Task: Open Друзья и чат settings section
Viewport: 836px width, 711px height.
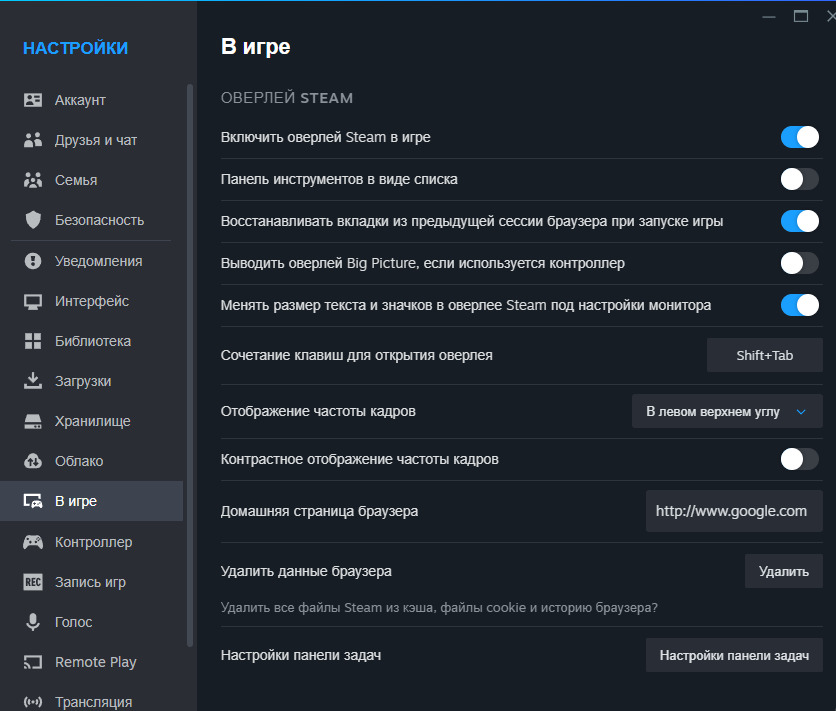Action: click(91, 140)
